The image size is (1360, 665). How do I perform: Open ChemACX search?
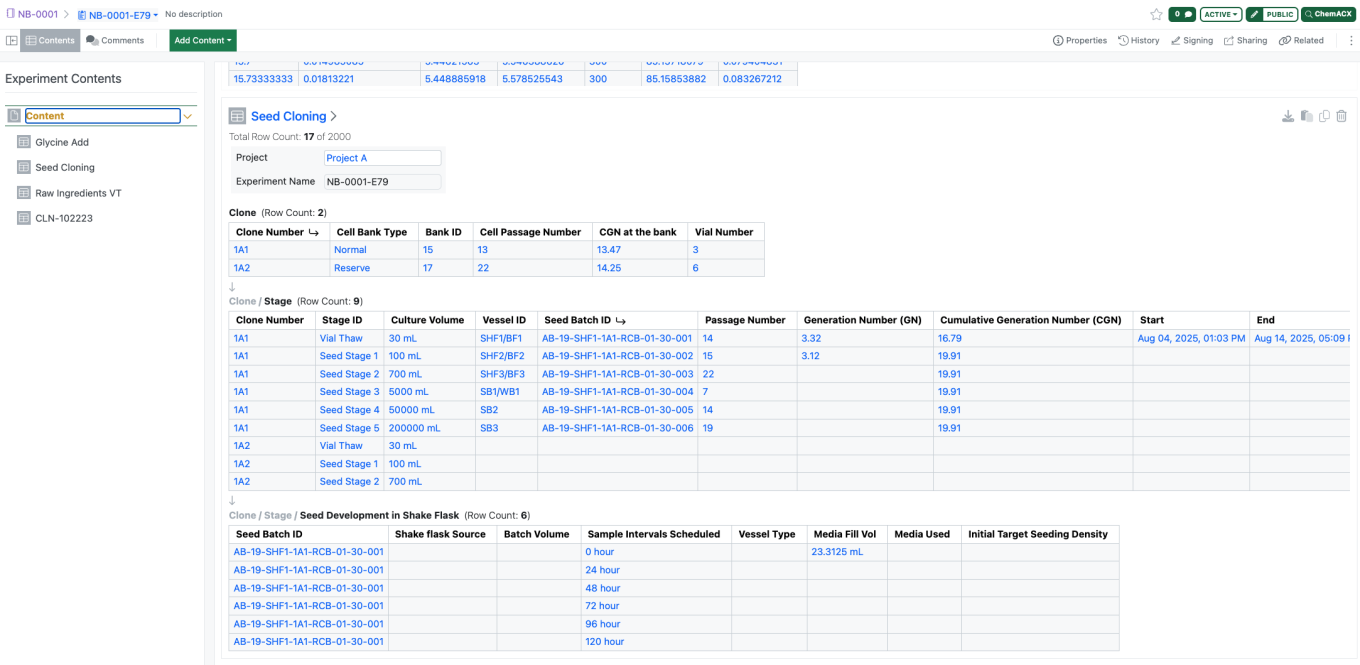(x=1328, y=14)
